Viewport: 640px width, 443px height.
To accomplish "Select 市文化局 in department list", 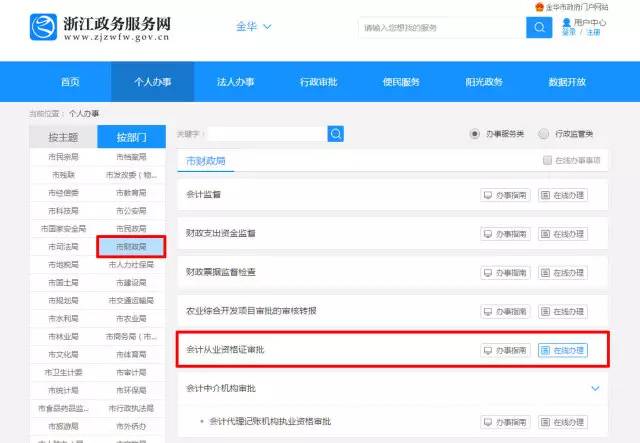I will pyautogui.click(x=63, y=354).
